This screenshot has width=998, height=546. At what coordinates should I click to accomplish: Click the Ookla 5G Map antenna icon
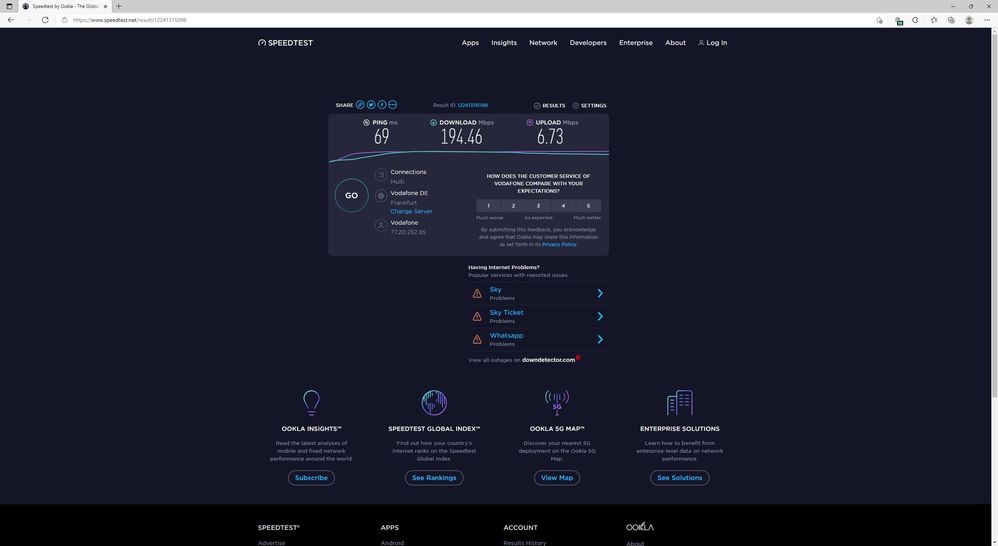coord(557,402)
